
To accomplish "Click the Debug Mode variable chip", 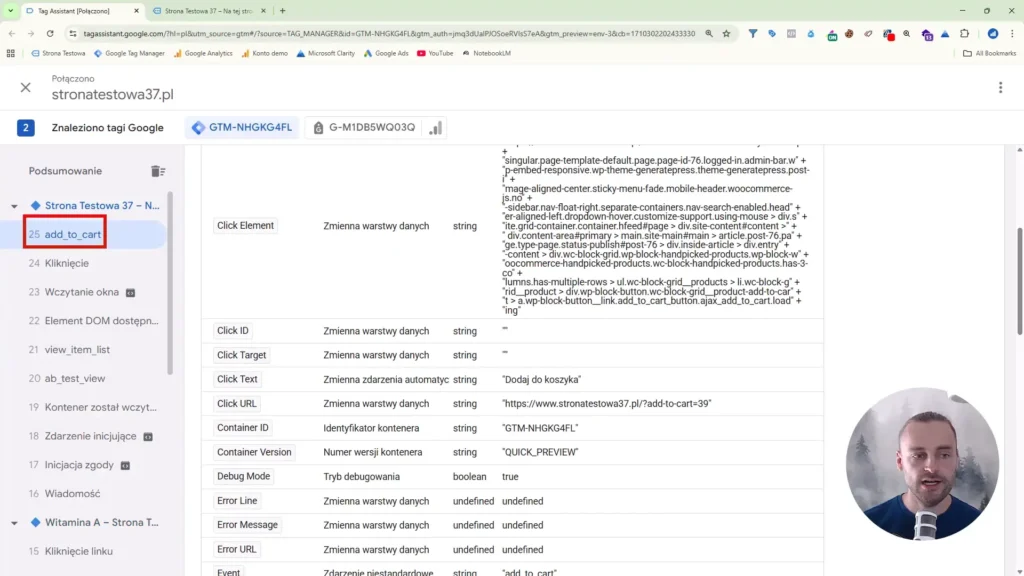I will click(244, 476).
